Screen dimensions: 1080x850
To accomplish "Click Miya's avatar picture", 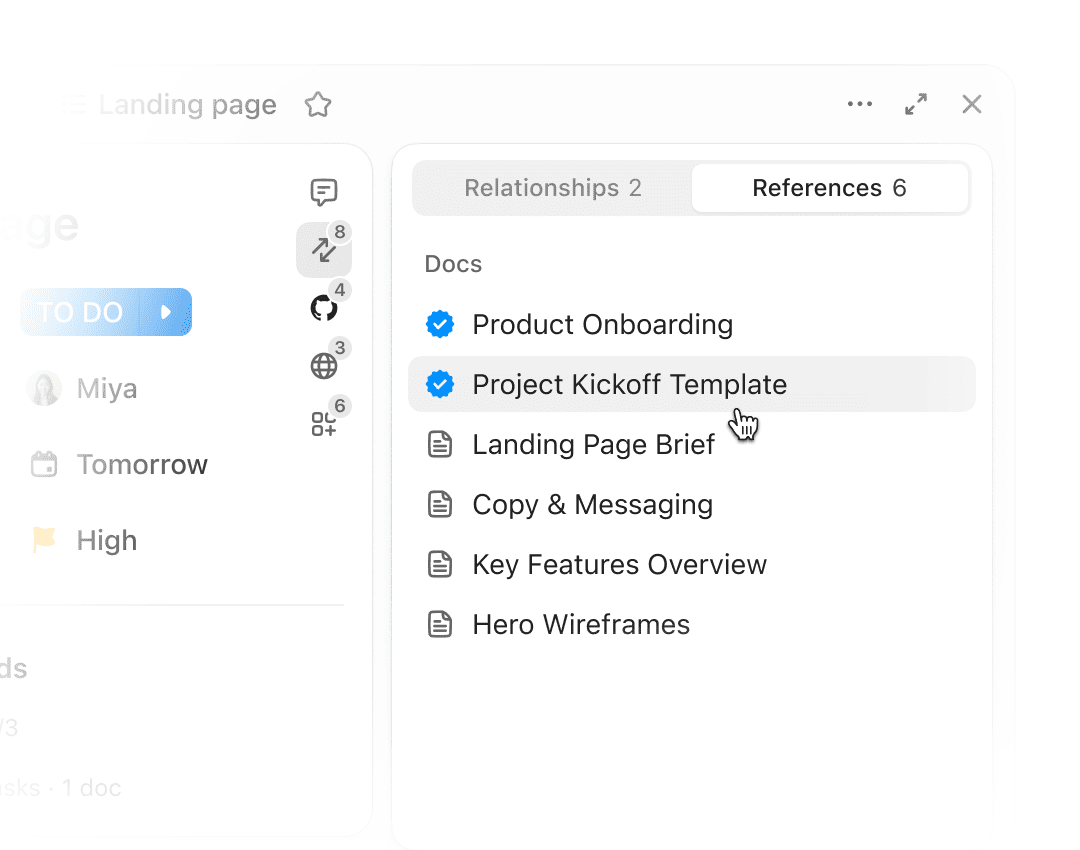I will [x=44, y=388].
